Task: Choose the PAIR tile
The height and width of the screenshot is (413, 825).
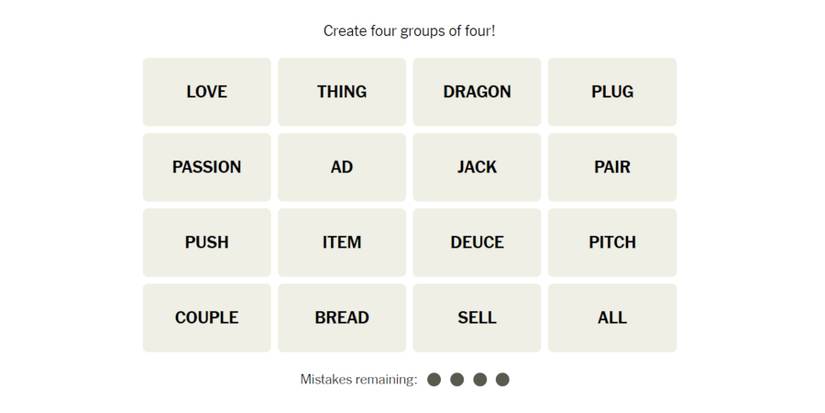Action: click(612, 167)
